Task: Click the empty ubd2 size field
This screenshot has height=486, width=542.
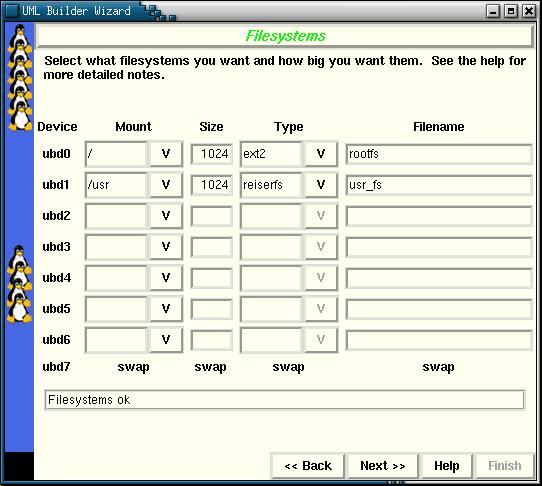Action: click(x=212, y=216)
